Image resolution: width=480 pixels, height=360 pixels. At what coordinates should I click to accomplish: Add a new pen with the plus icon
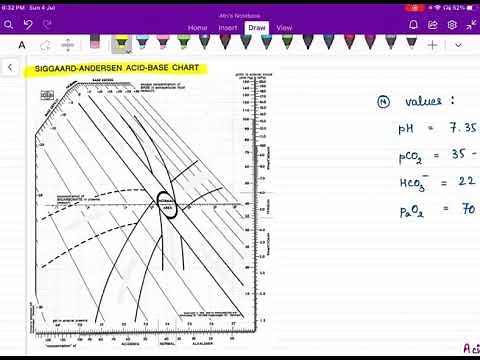coord(433,45)
